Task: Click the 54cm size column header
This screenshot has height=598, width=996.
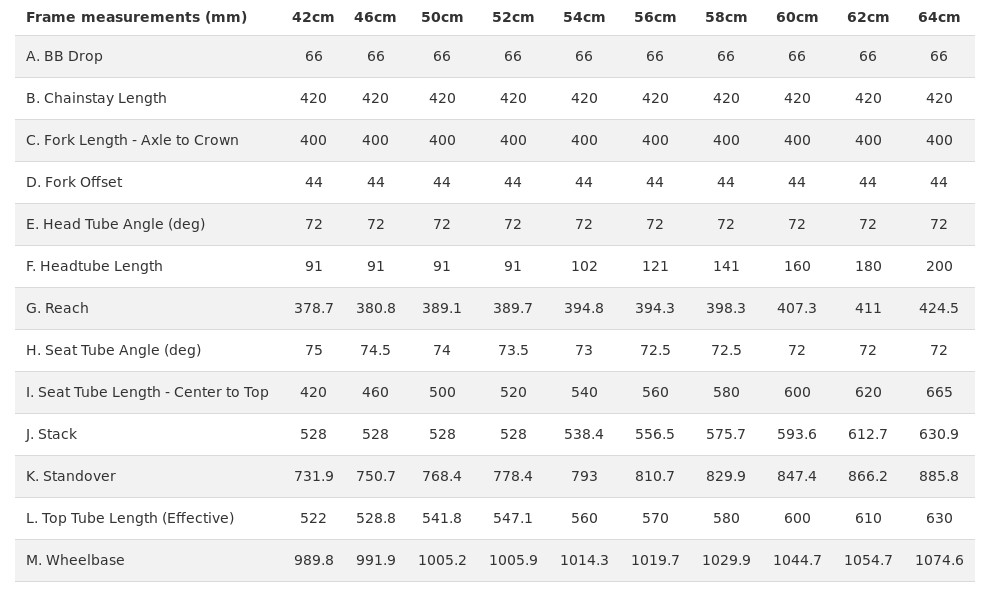Action: (x=584, y=17)
